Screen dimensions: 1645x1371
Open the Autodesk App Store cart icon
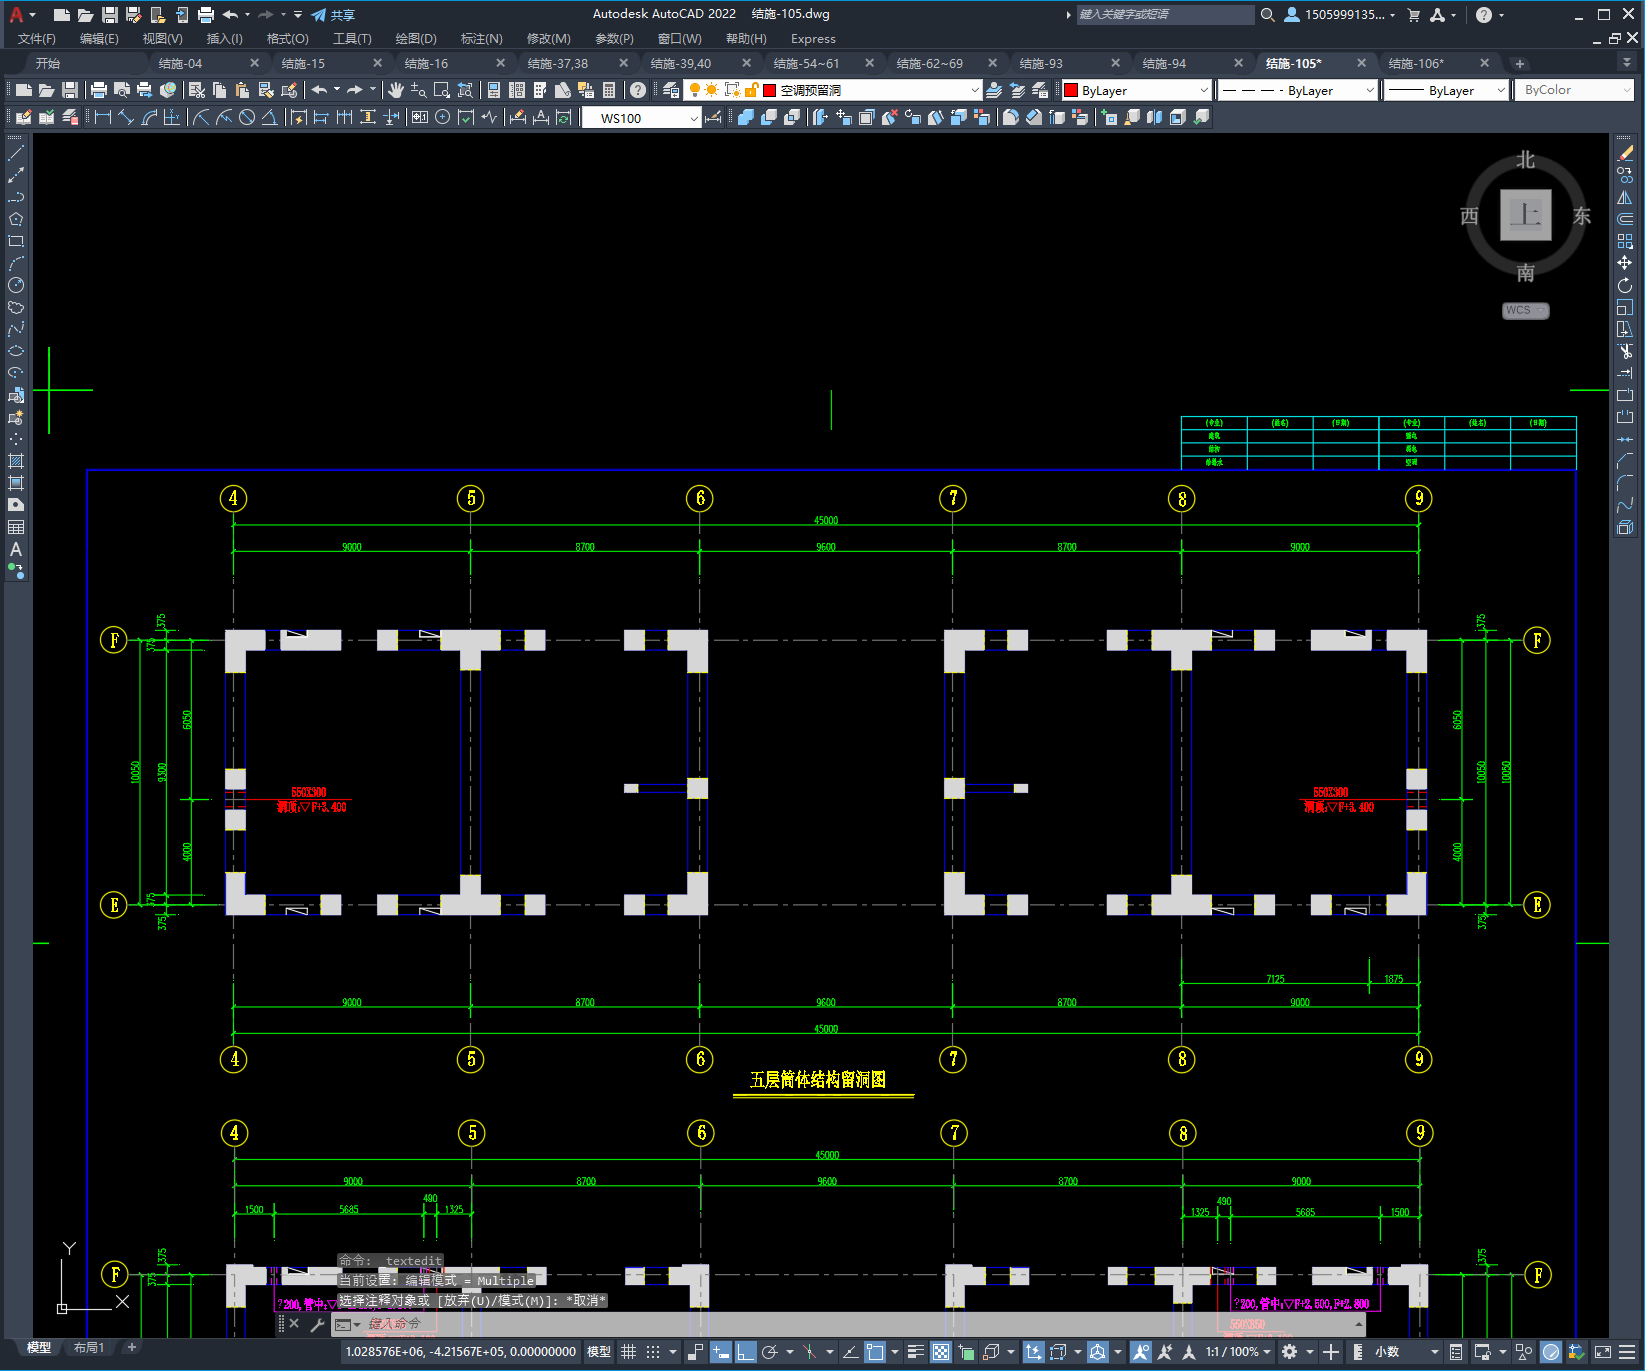pos(1414,15)
